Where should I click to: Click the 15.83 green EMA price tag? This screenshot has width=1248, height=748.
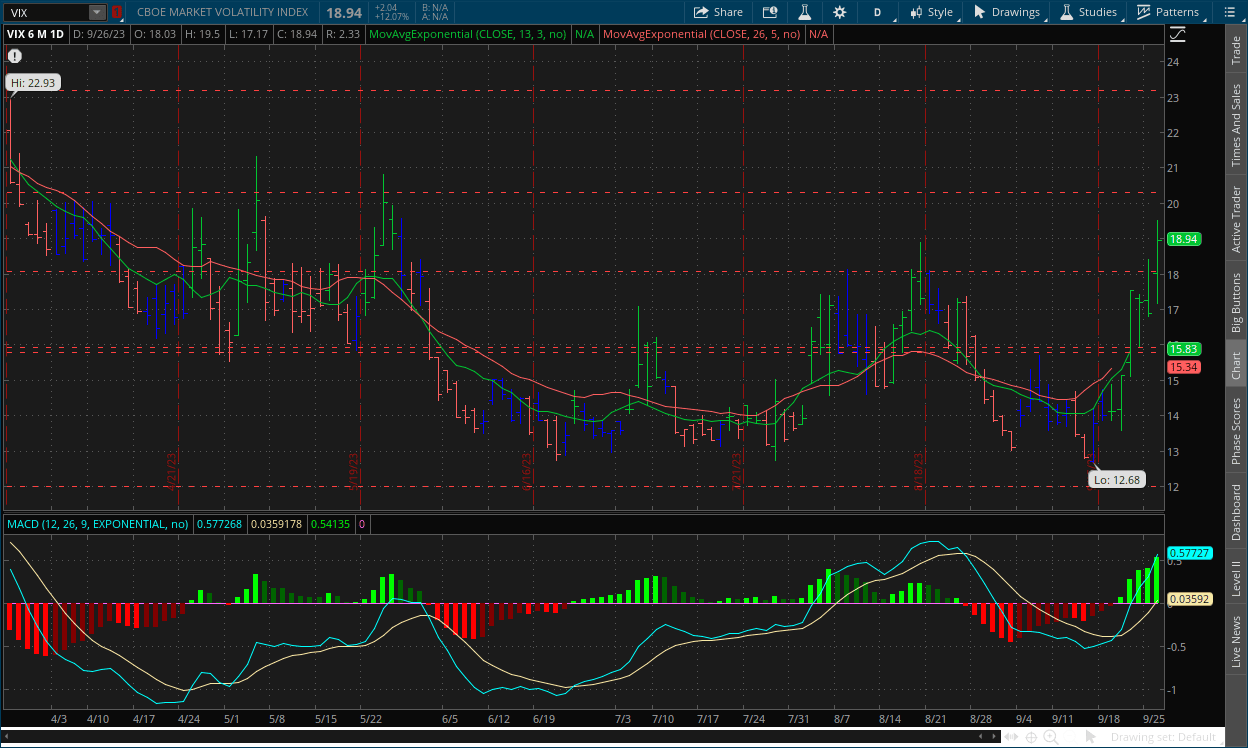[1184, 349]
